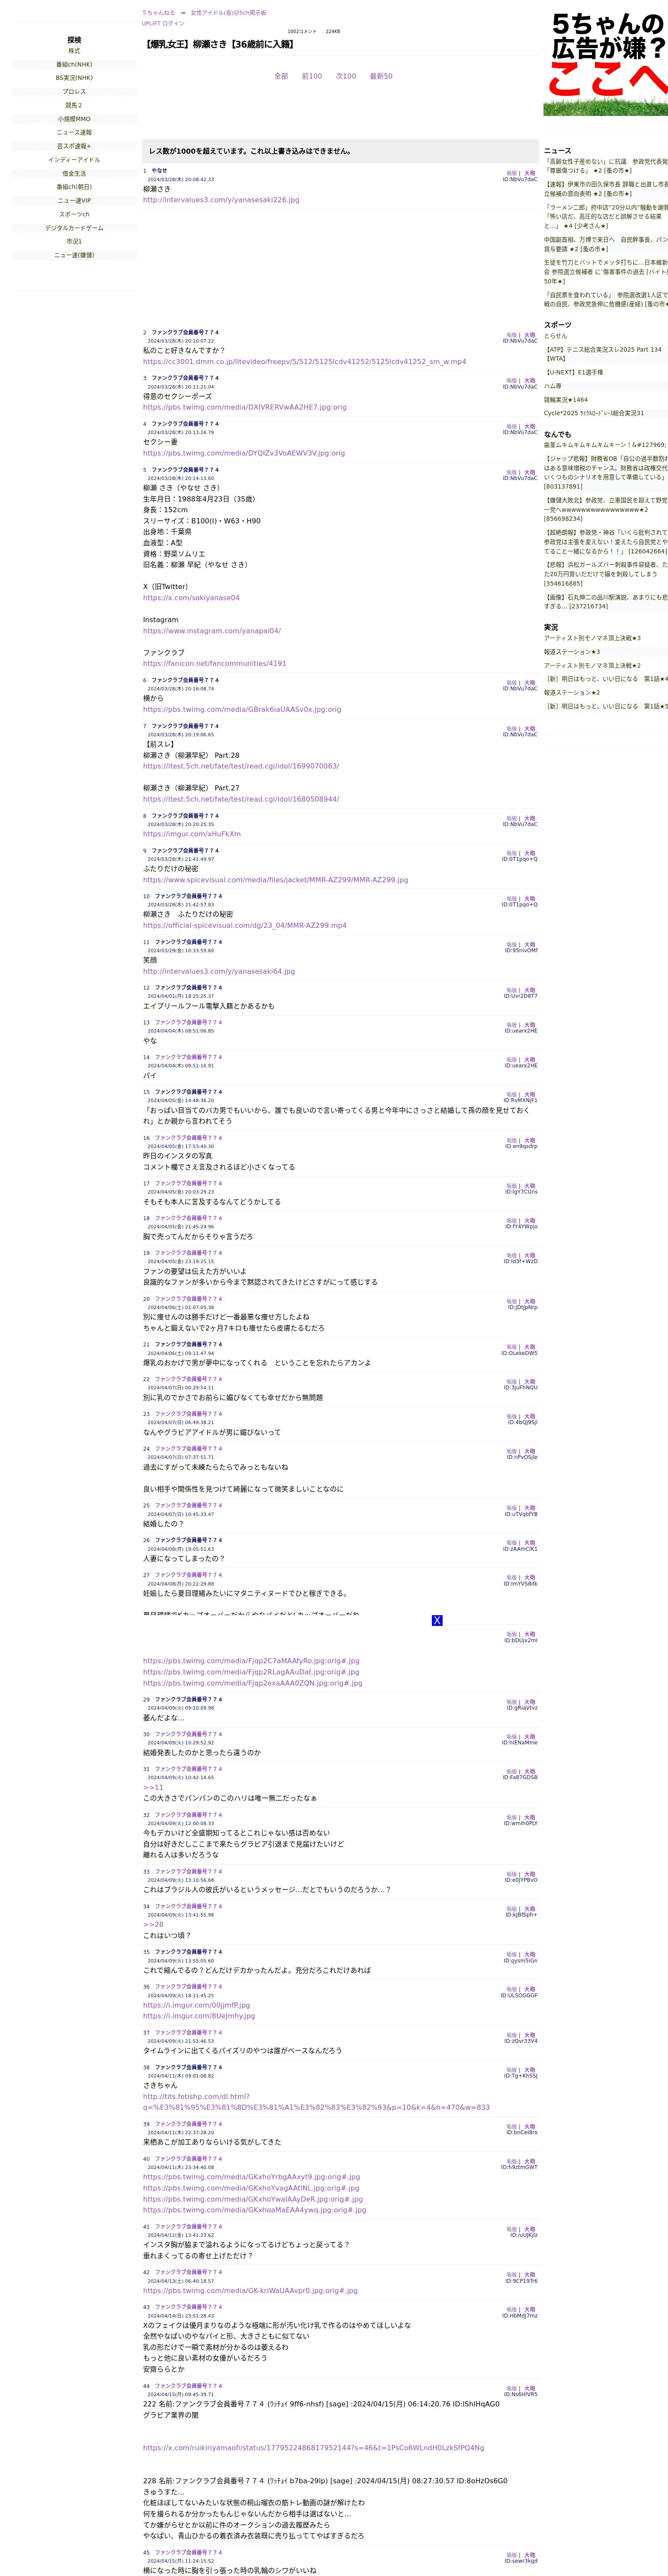Open ハム専 thread link

pyautogui.click(x=553, y=386)
